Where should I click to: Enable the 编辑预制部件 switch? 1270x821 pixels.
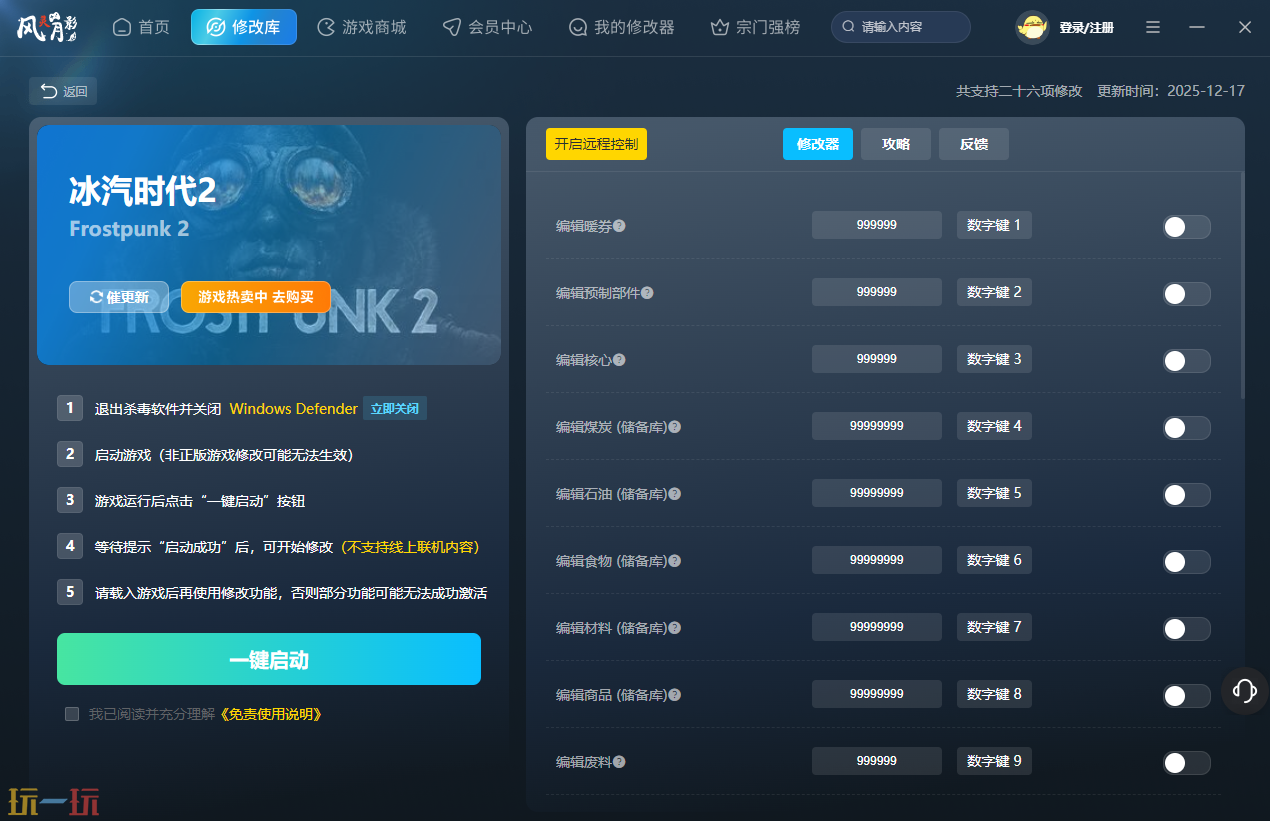click(x=1186, y=294)
